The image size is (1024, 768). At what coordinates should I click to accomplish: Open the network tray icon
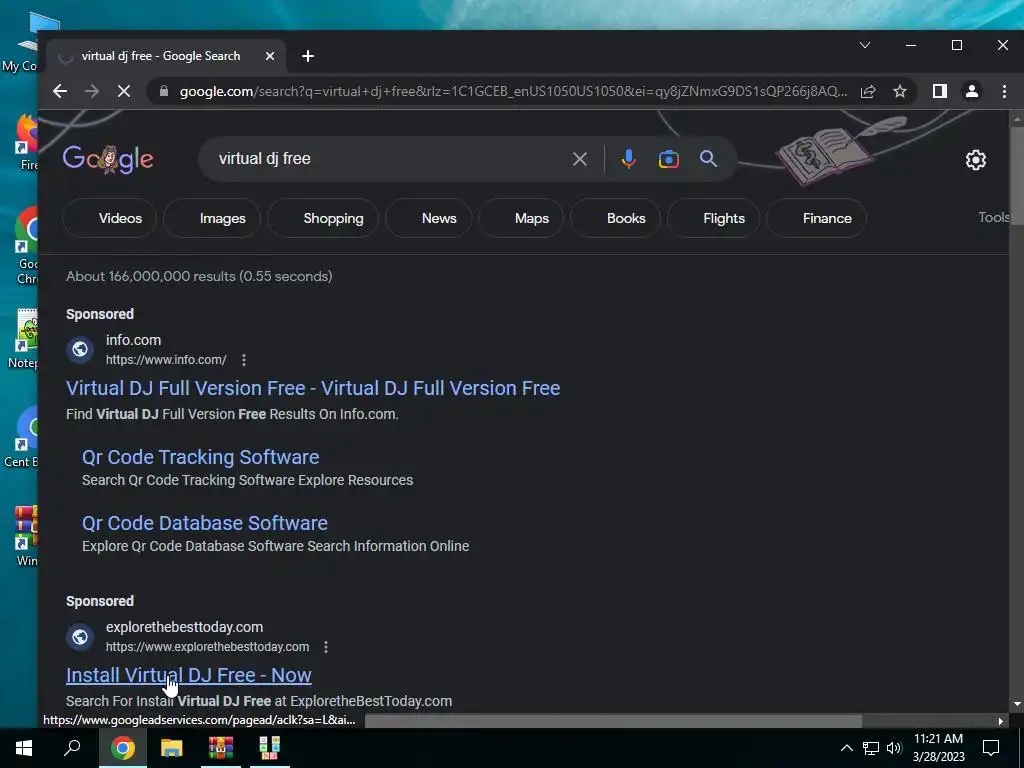[871, 748]
